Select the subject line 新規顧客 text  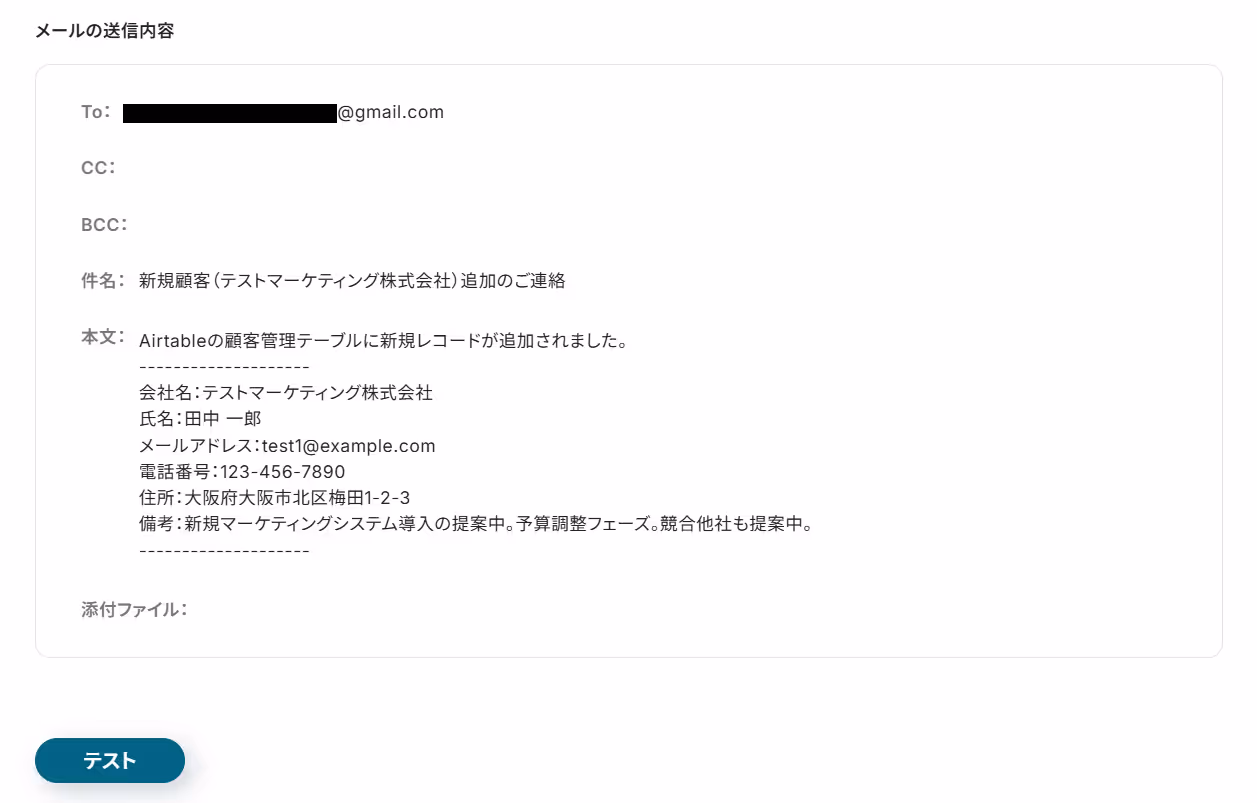click(353, 281)
